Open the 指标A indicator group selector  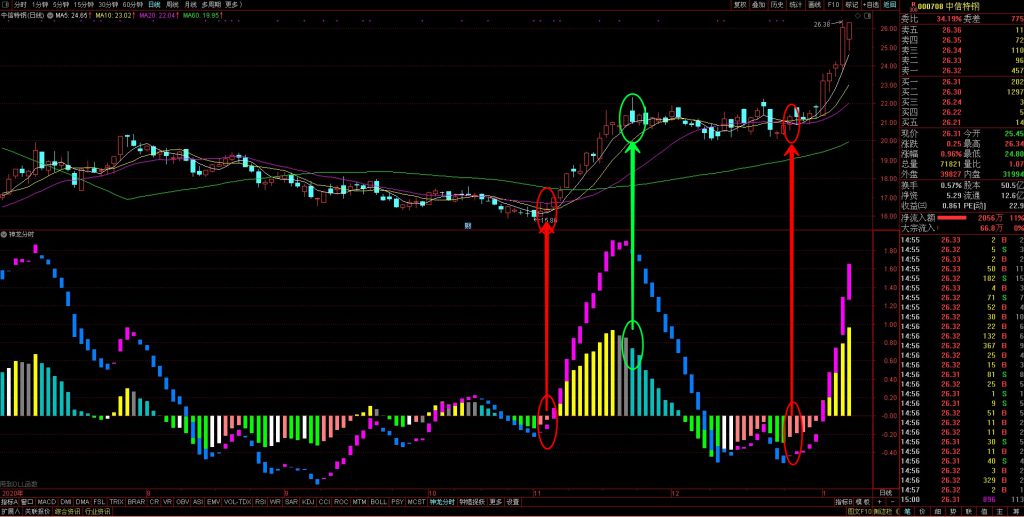pos(10,501)
